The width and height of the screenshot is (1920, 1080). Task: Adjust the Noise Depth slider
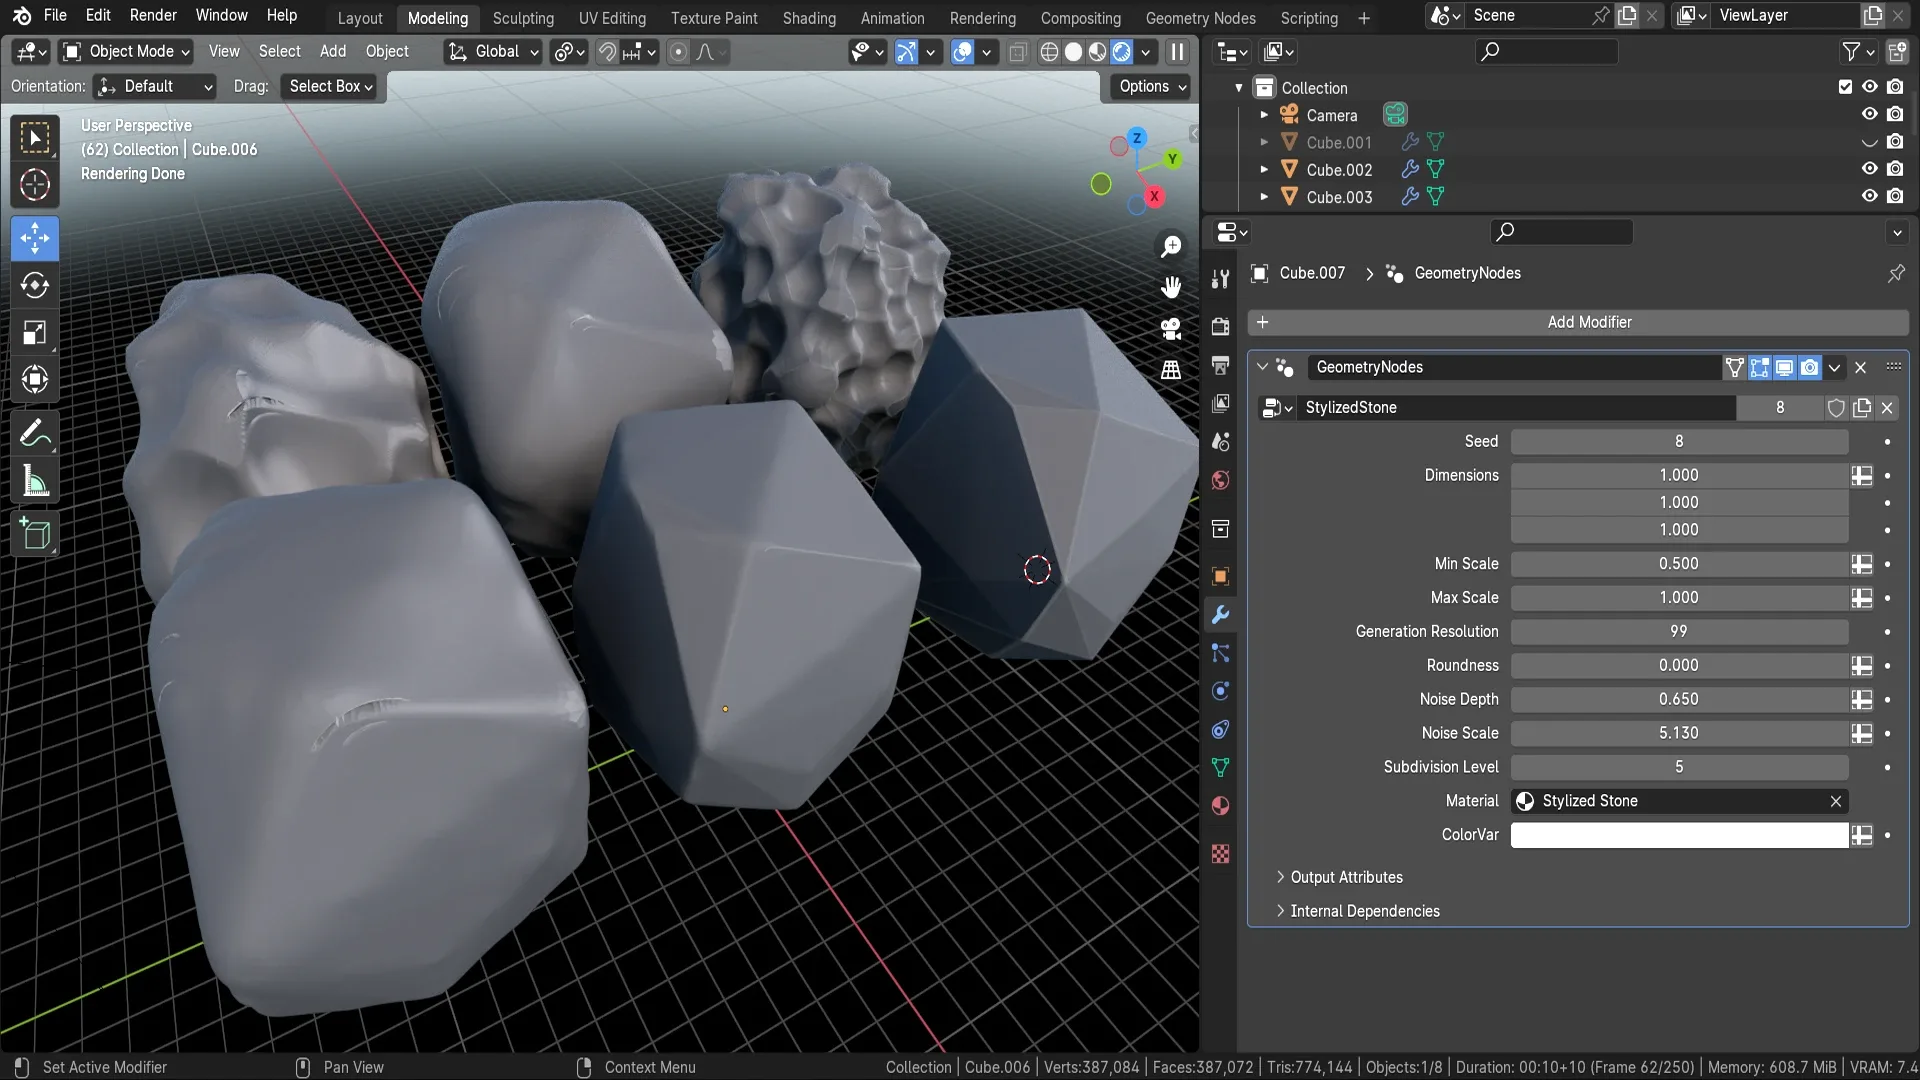(x=1678, y=699)
